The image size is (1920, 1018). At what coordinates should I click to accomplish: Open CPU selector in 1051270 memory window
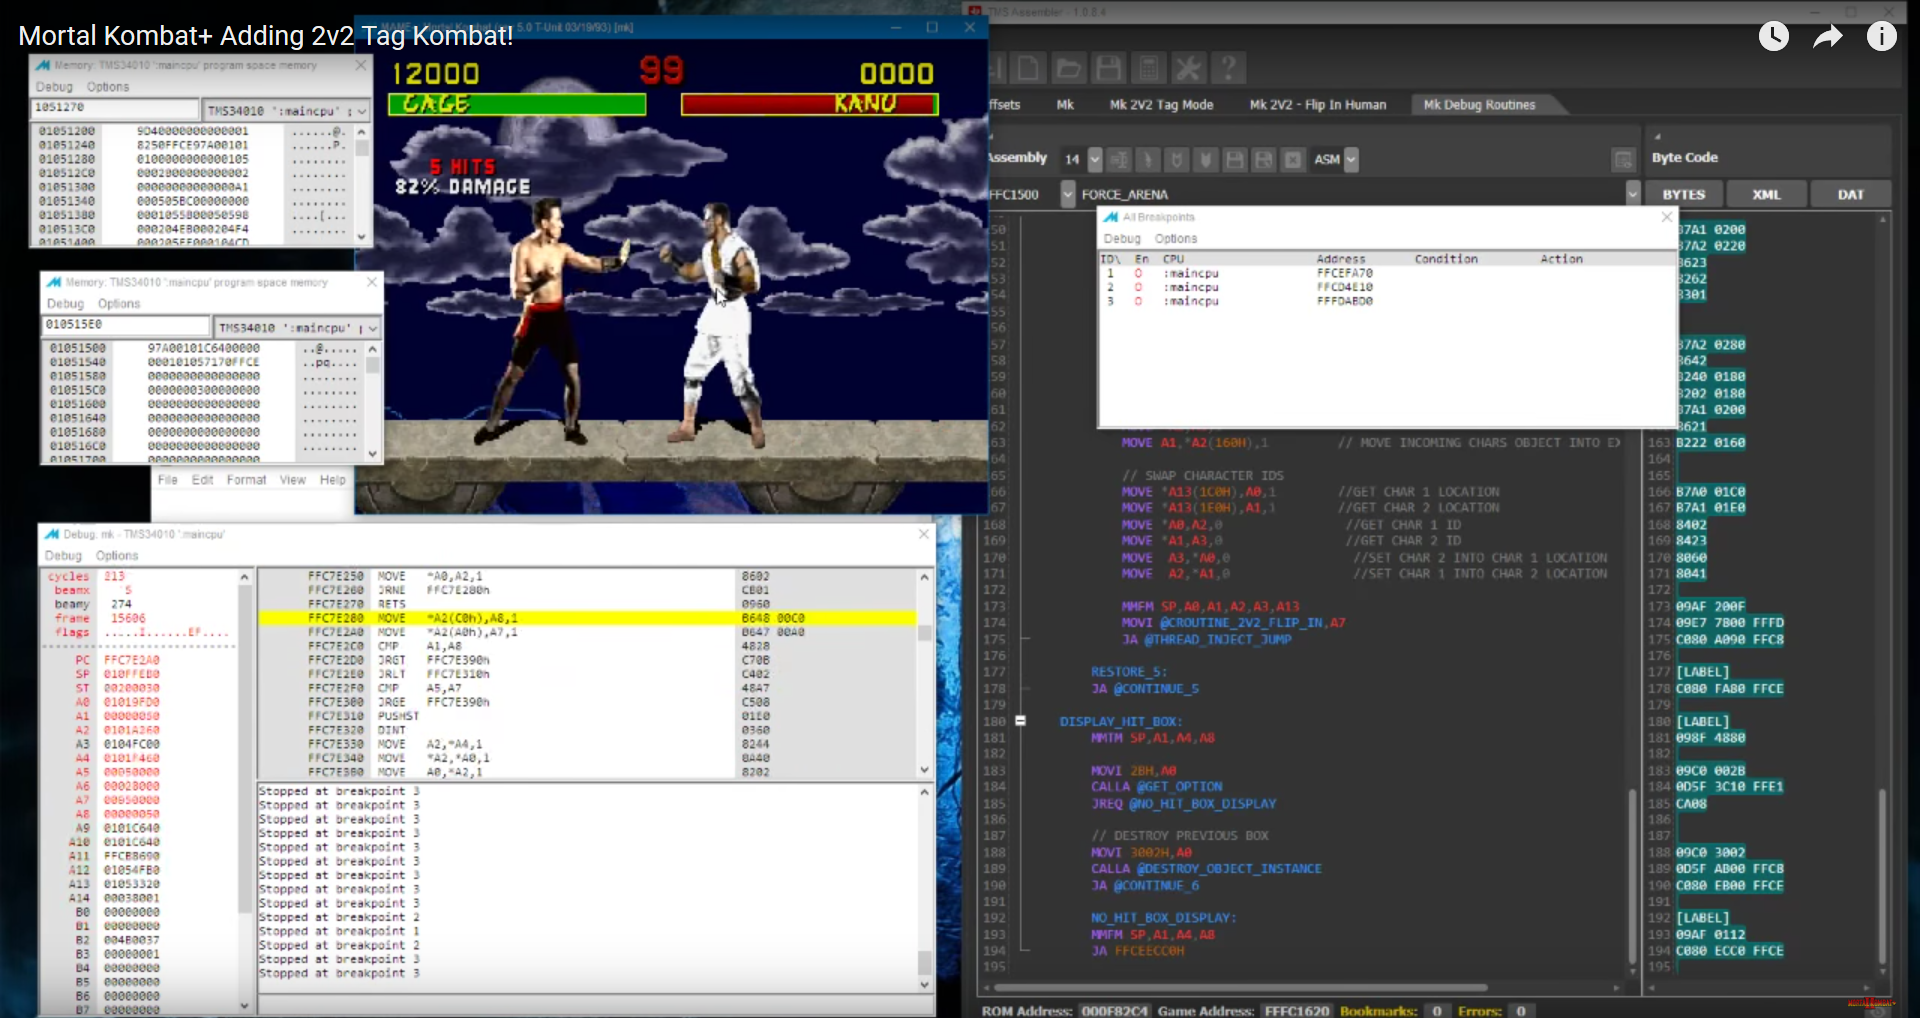pos(286,111)
